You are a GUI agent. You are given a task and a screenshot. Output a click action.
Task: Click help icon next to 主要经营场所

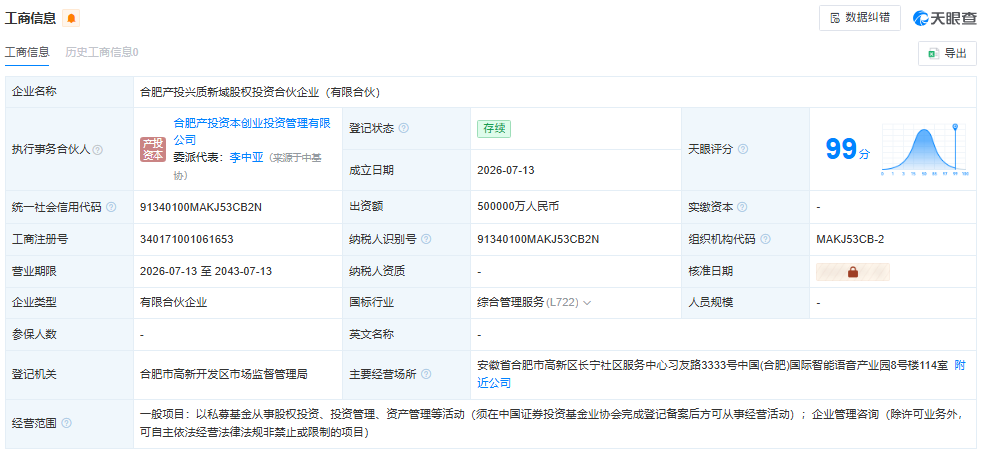pyautogui.click(x=426, y=374)
